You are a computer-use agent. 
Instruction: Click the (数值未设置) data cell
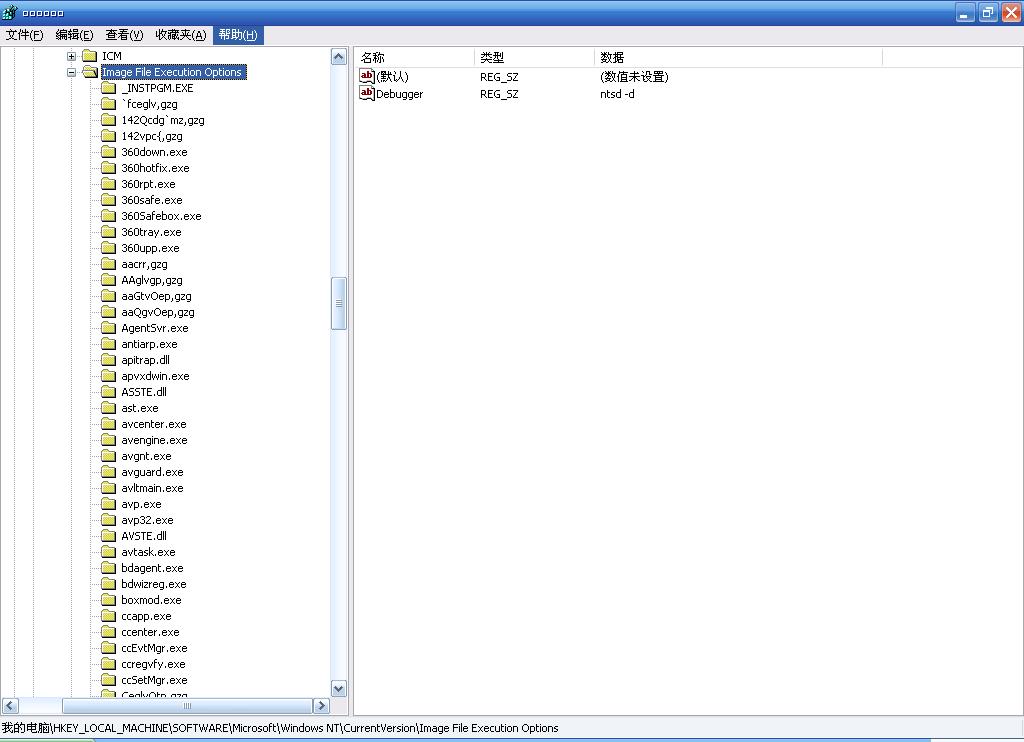click(x=634, y=77)
